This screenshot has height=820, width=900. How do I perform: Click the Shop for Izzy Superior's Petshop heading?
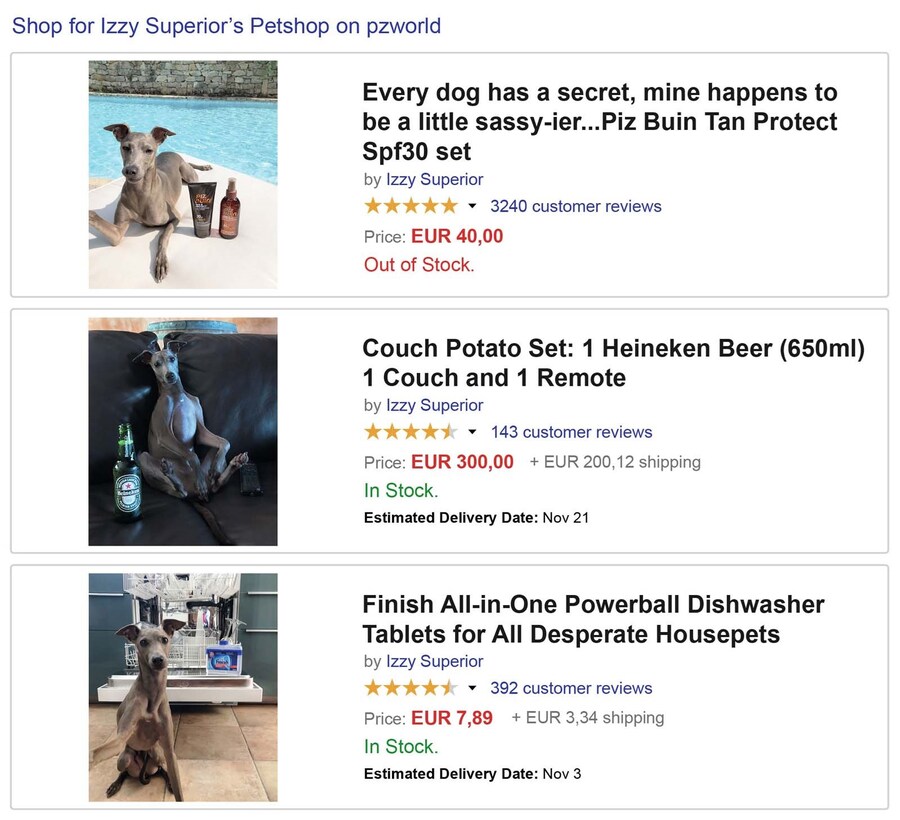point(226,26)
